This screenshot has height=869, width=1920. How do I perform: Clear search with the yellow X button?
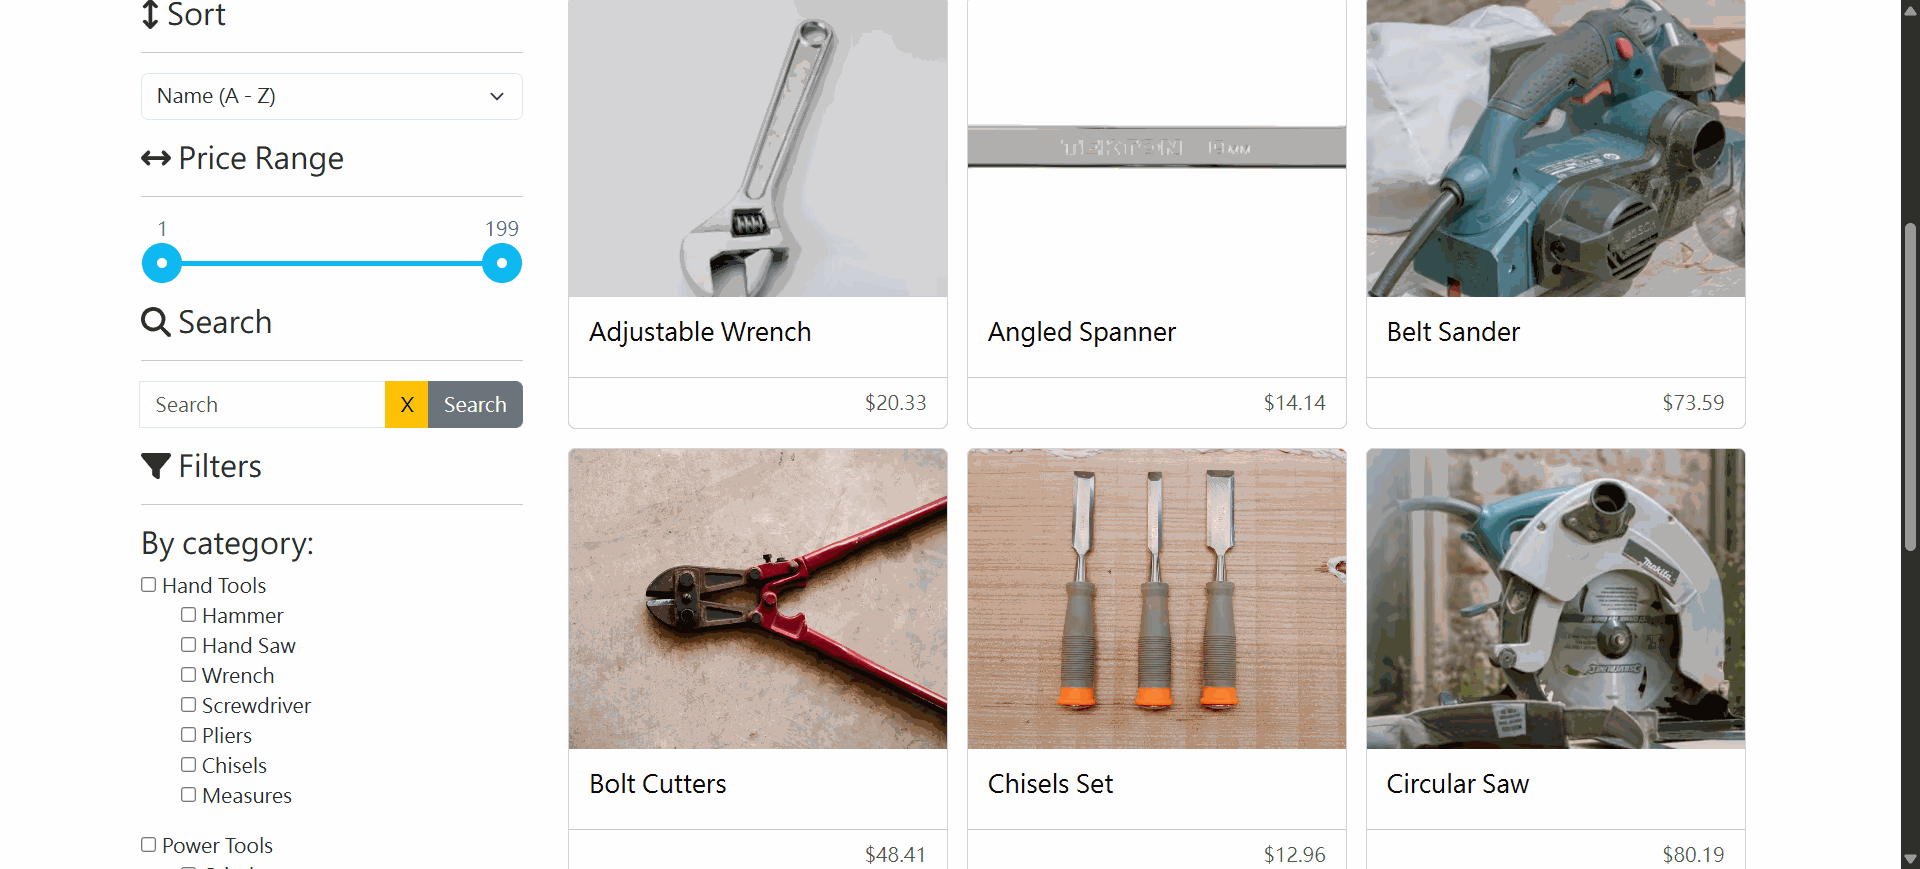point(407,404)
